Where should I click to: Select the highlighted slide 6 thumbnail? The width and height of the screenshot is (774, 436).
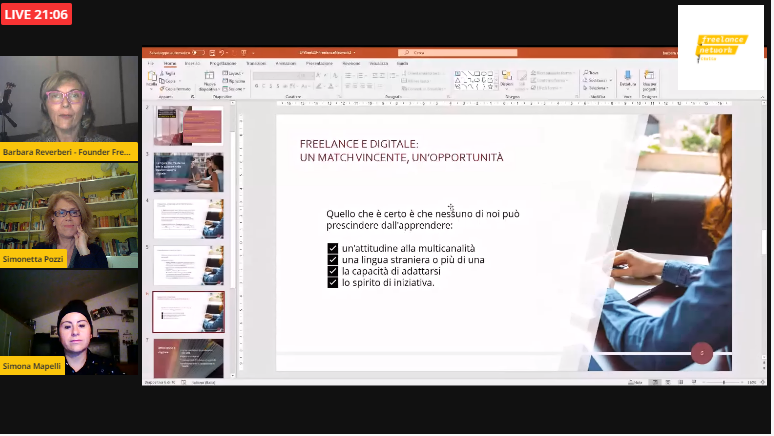click(x=188, y=312)
